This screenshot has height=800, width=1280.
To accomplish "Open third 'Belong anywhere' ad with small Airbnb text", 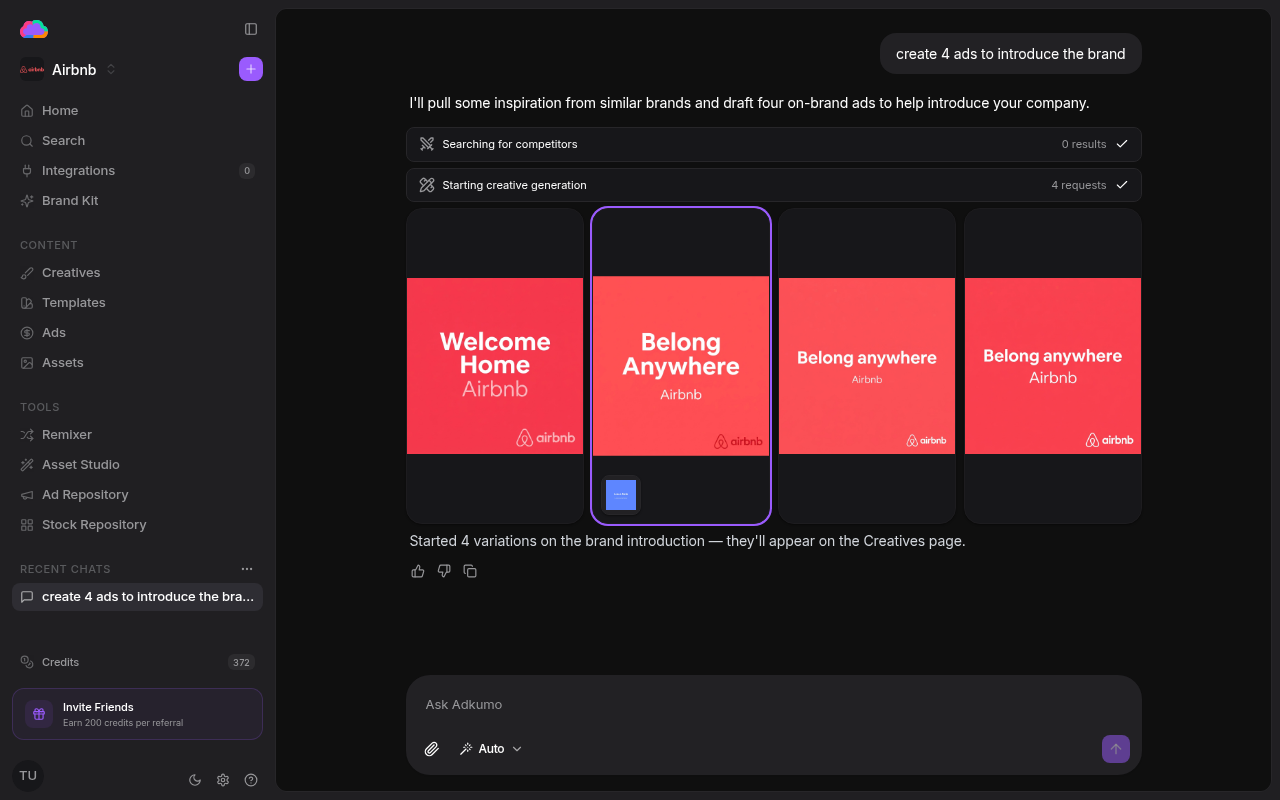I will point(867,366).
